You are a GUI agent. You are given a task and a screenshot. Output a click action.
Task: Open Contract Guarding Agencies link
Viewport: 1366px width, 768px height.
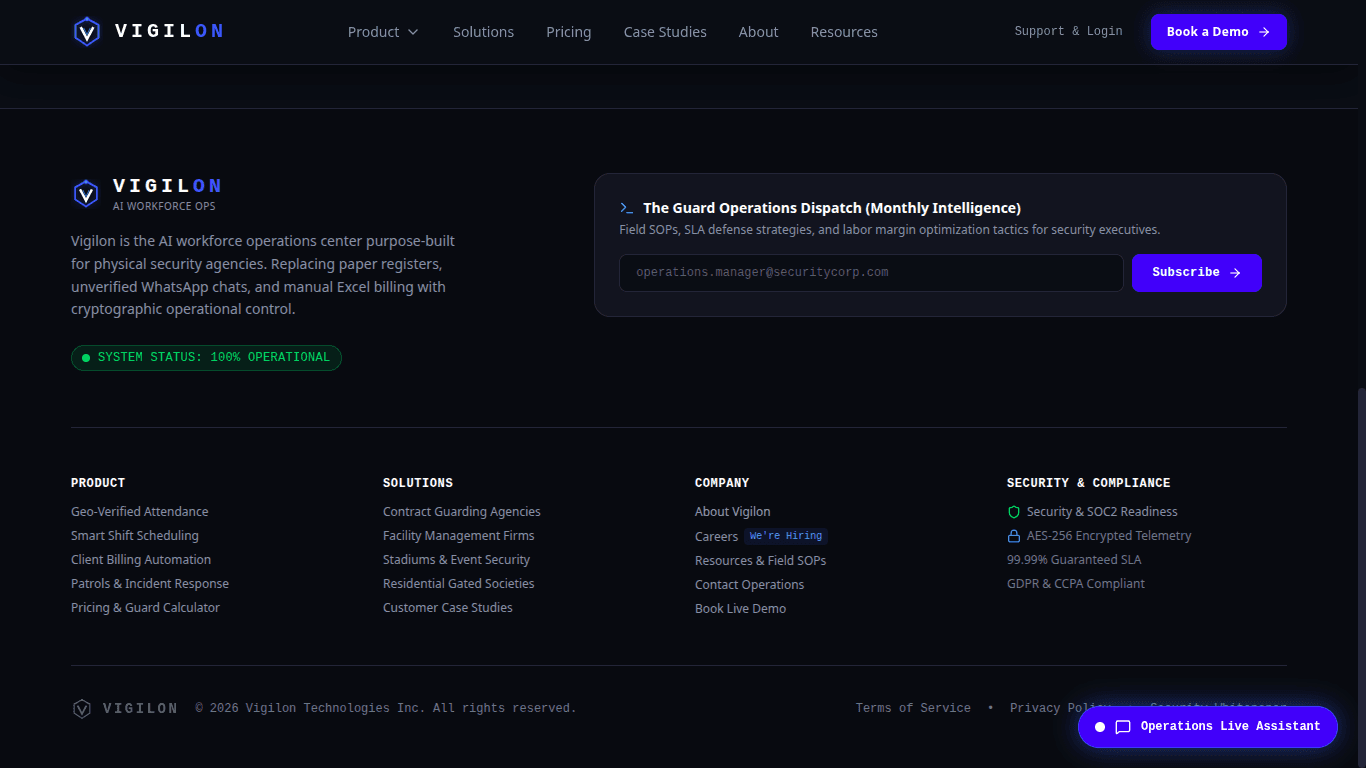pyautogui.click(x=462, y=512)
